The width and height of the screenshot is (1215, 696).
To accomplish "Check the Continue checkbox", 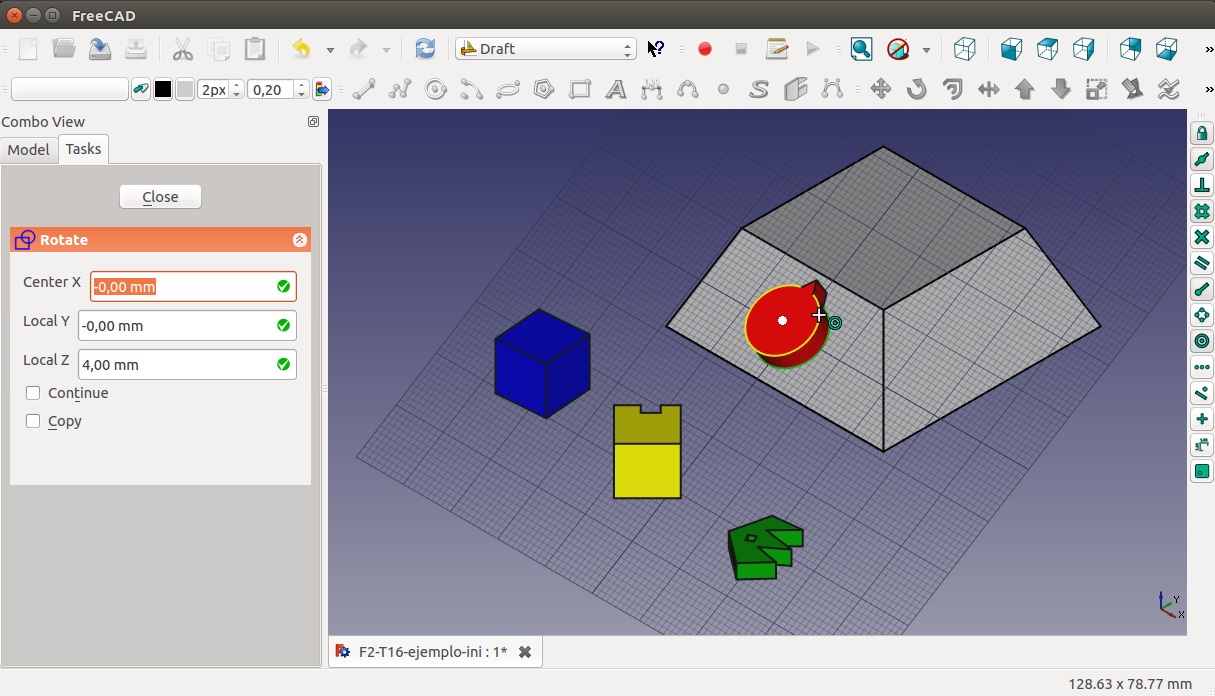I will click(33, 393).
